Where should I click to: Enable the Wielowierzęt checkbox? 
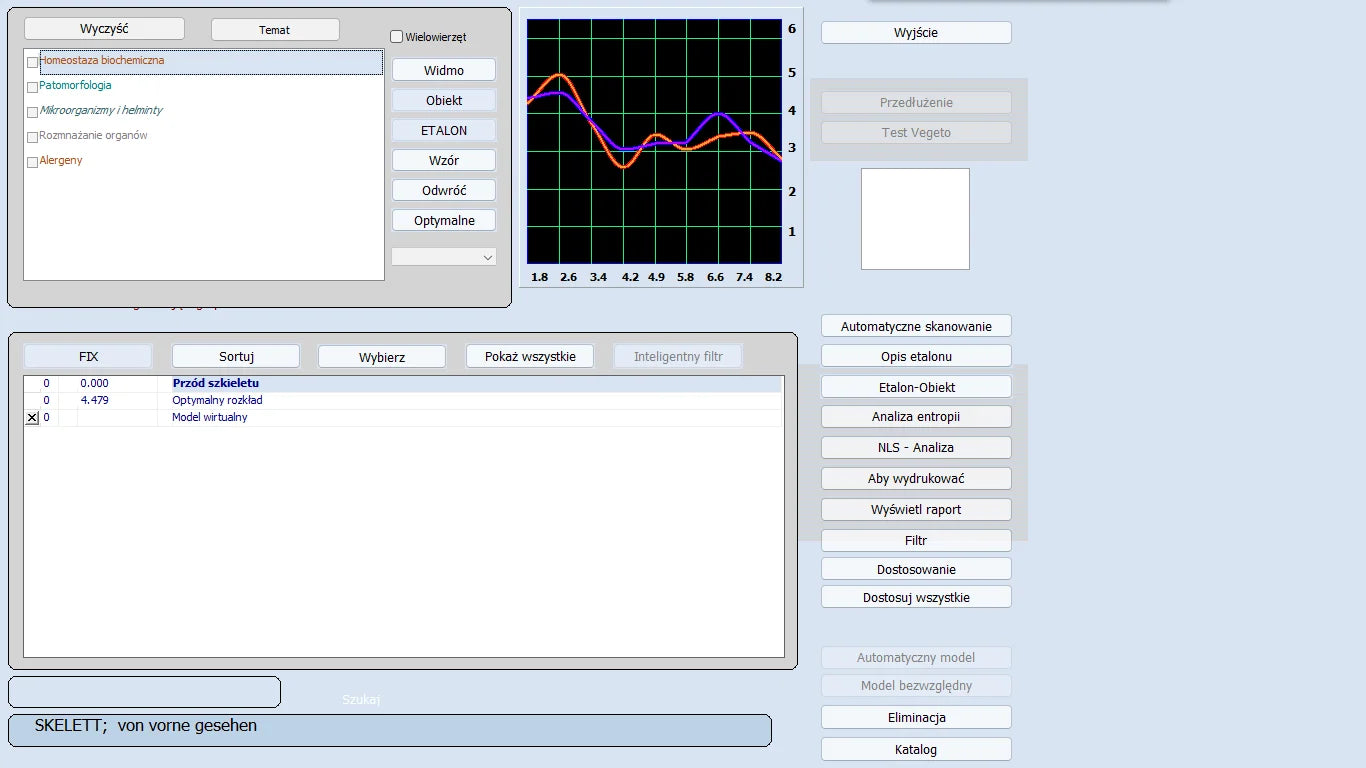[x=397, y=37]
